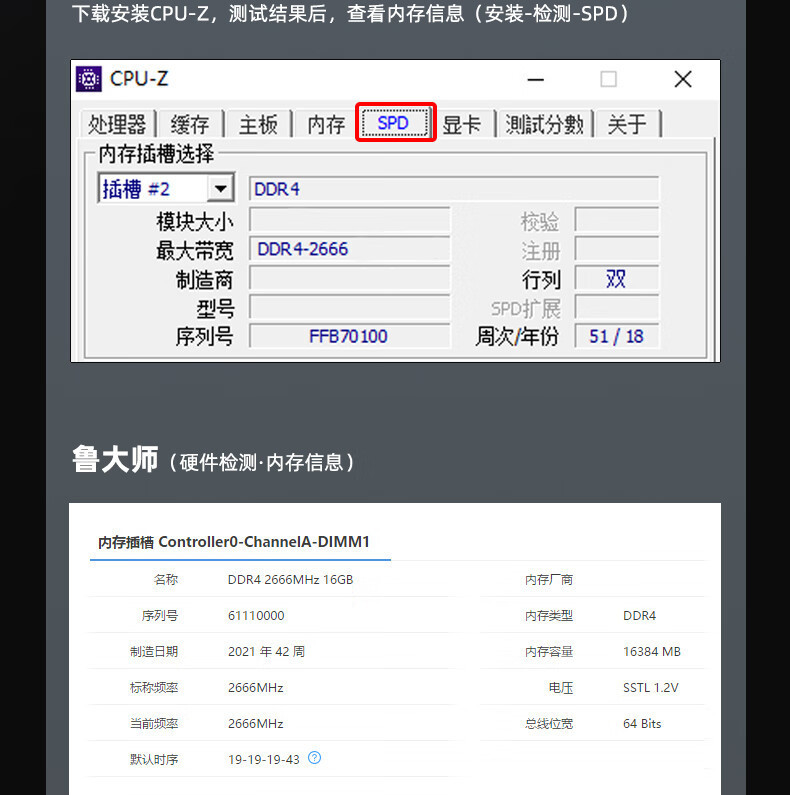
Task: Click the empty 校验 field
Action: (x=617, y=220)
